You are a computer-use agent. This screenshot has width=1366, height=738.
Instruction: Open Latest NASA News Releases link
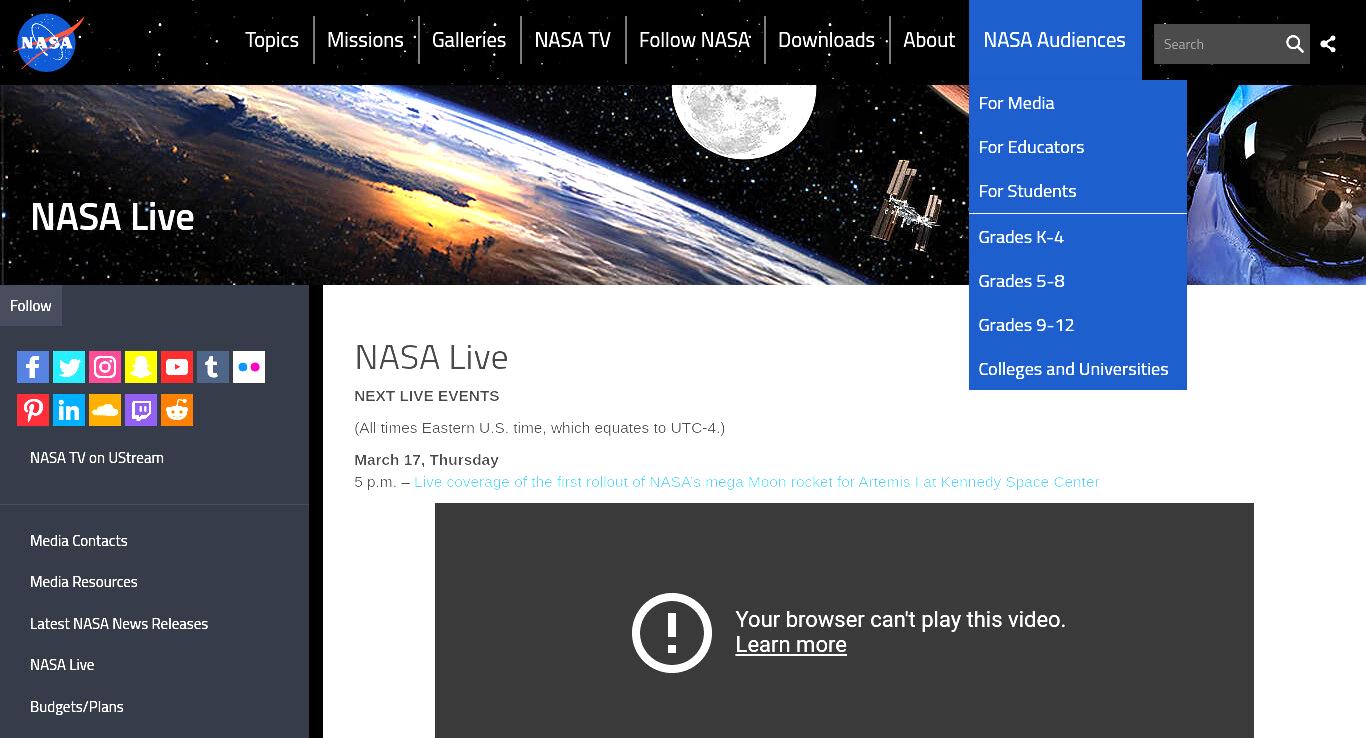(119, 624)
